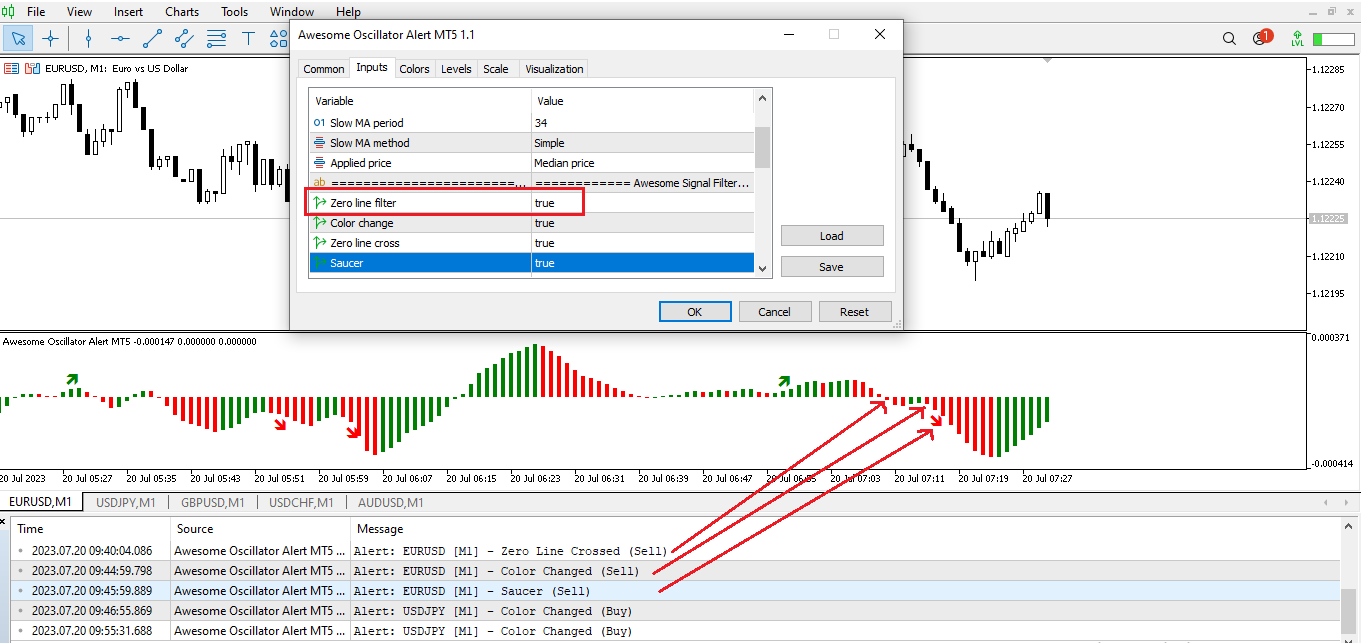Sort alerts by the Source column header

(260, 529)
